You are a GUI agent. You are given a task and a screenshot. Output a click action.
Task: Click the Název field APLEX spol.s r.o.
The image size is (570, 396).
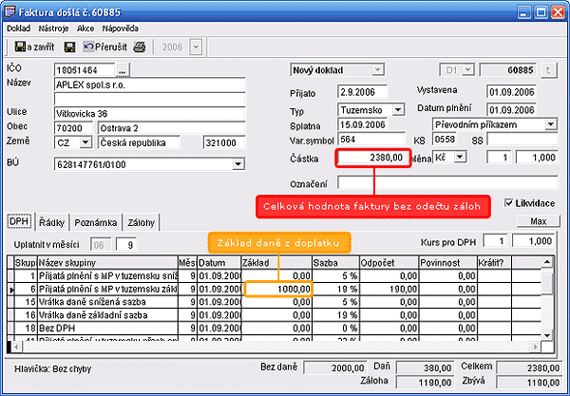click(149, 85)
